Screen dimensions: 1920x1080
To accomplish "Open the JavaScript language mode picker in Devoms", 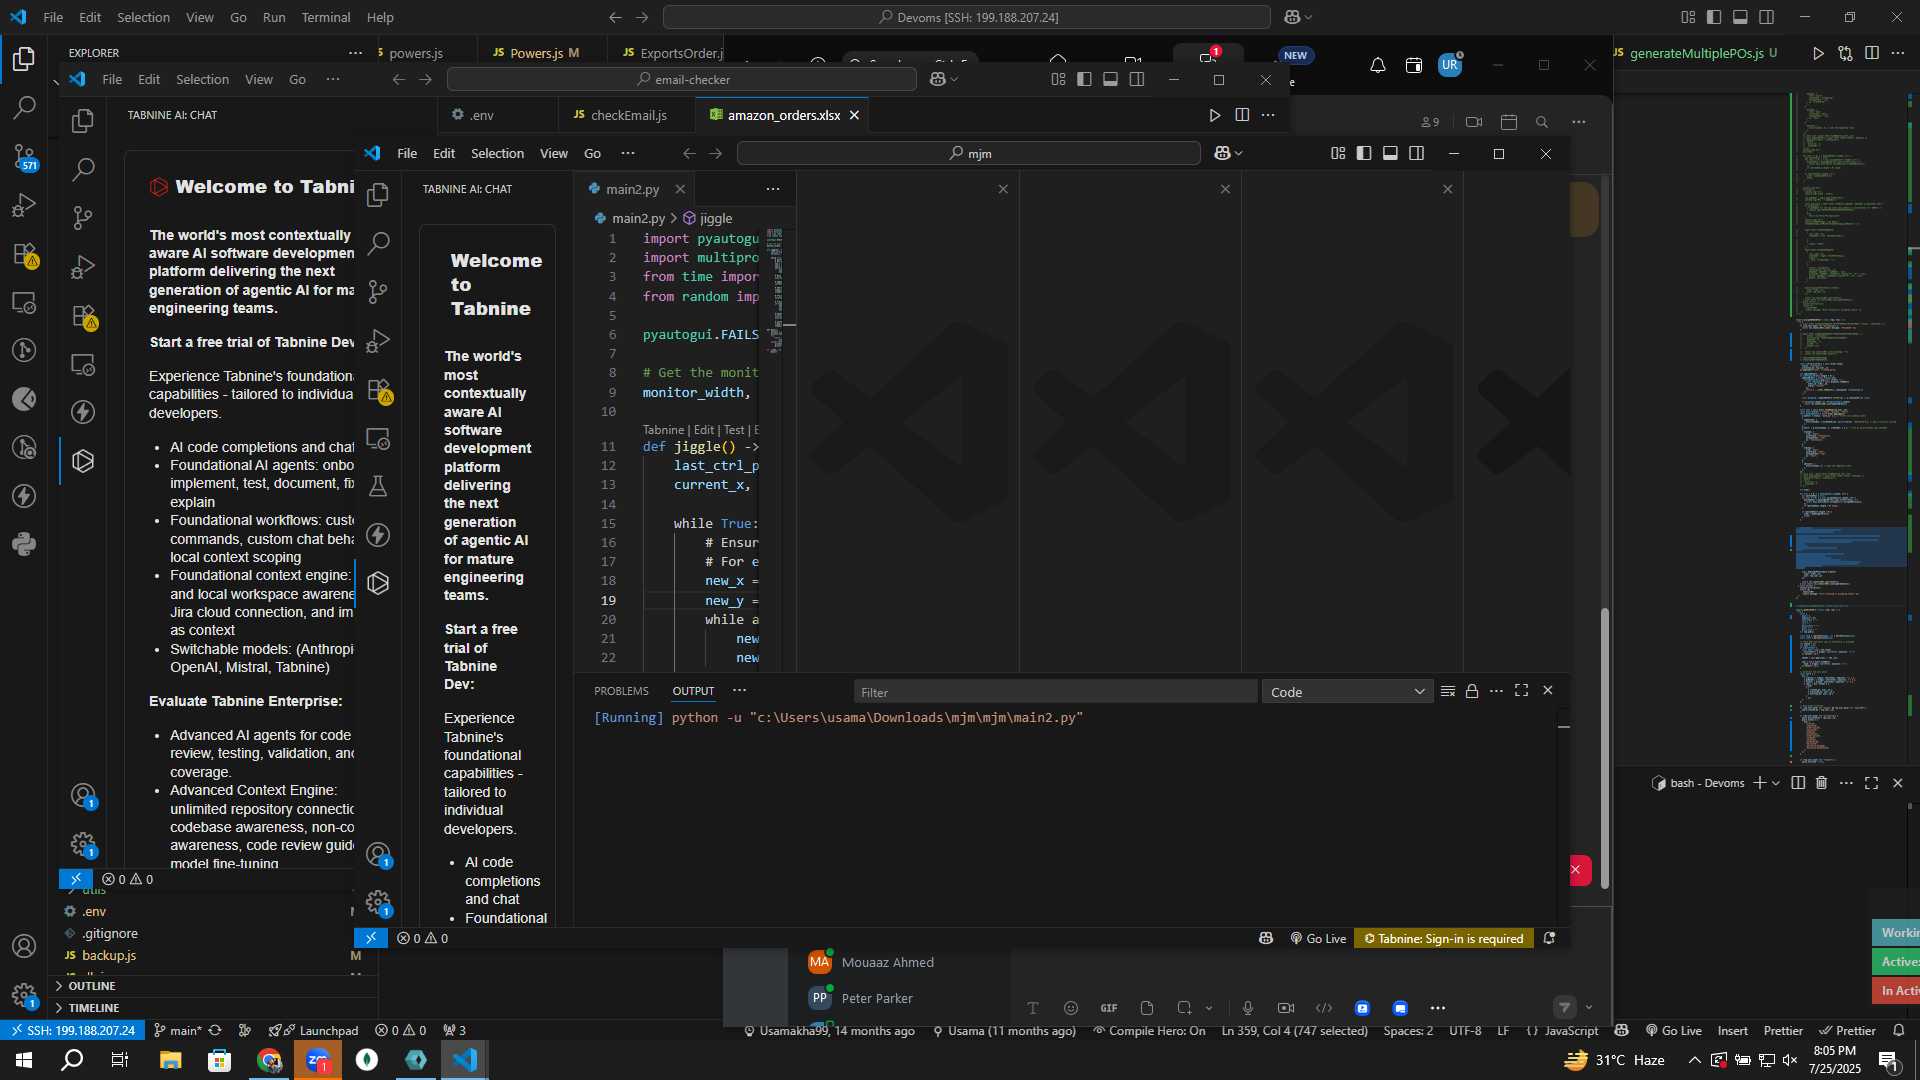I will click(x=1571, y=1031).
